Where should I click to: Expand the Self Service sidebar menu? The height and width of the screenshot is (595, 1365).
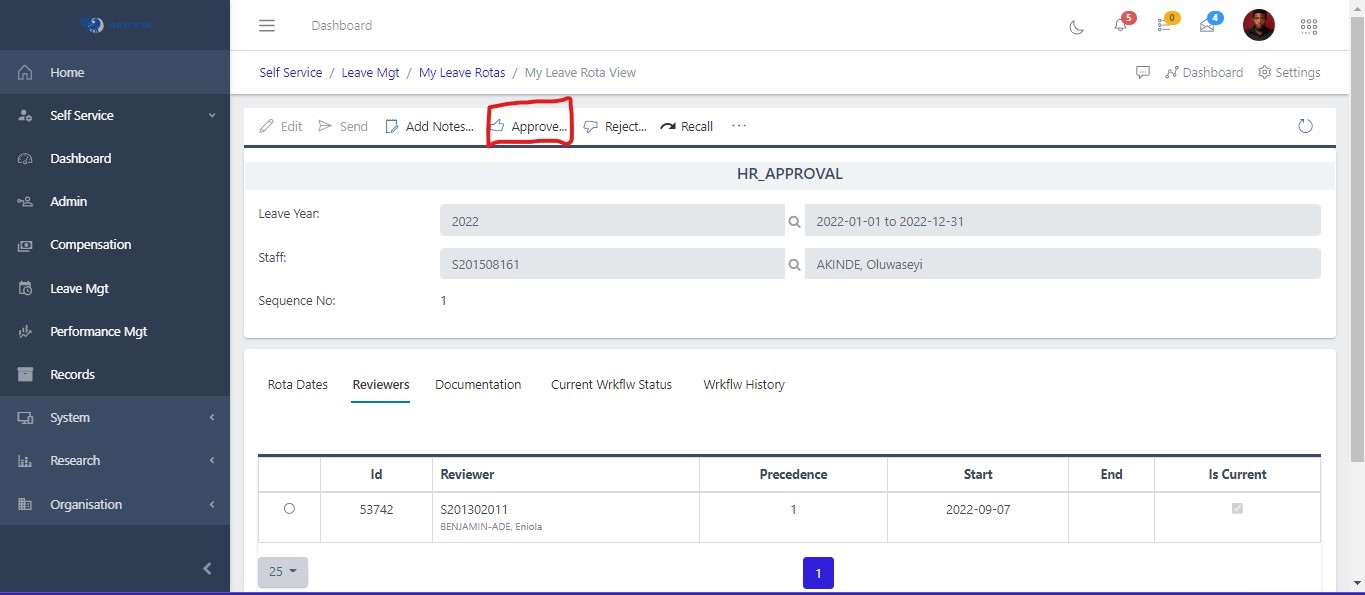pos(115,116)
